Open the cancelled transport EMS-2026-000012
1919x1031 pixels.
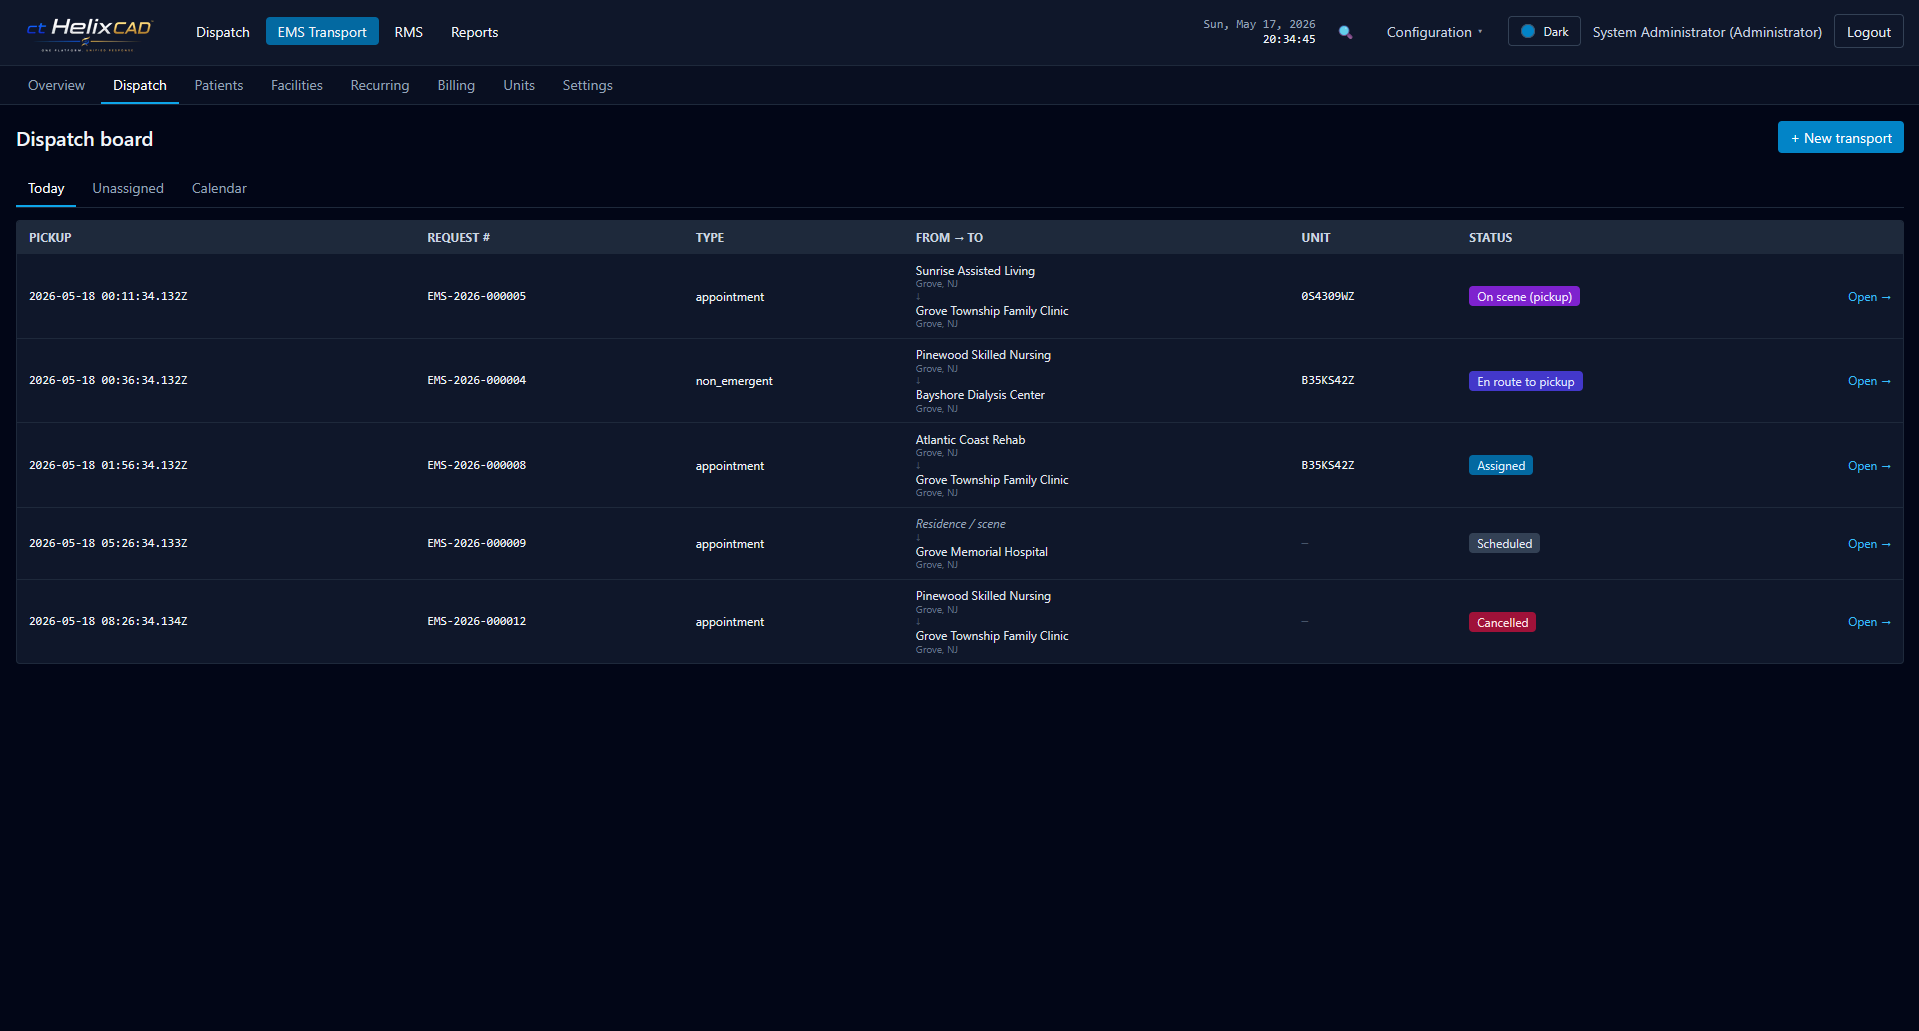[x=1868, y=622]
